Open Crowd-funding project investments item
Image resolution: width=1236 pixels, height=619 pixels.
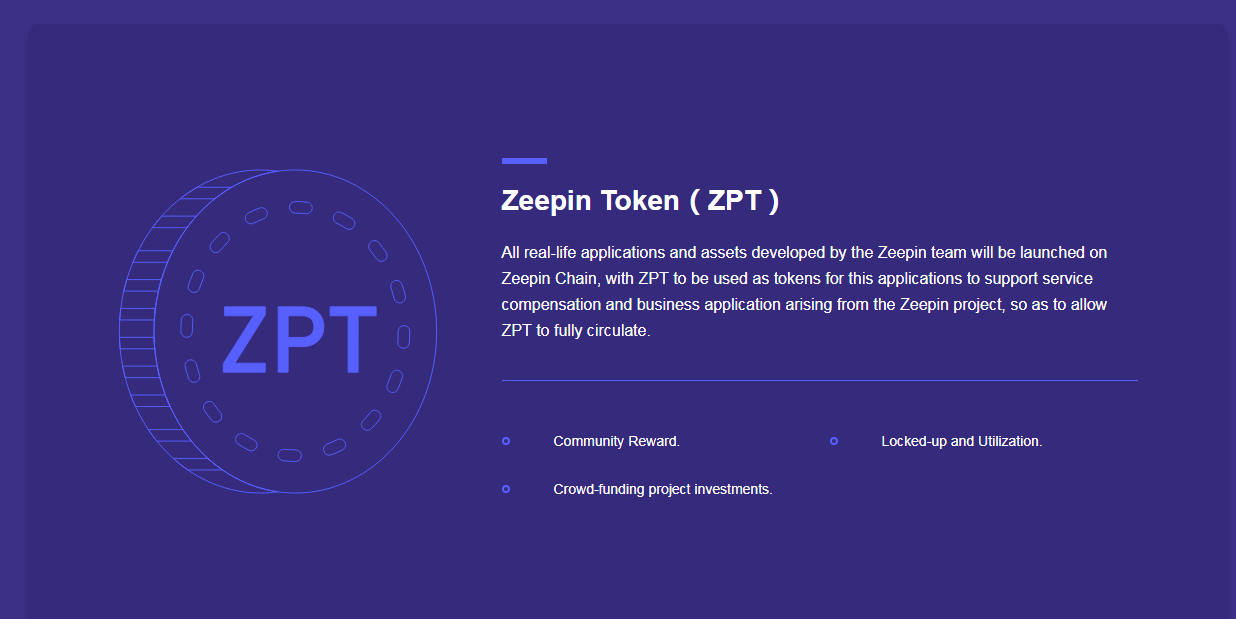click(x=662, y=489)
